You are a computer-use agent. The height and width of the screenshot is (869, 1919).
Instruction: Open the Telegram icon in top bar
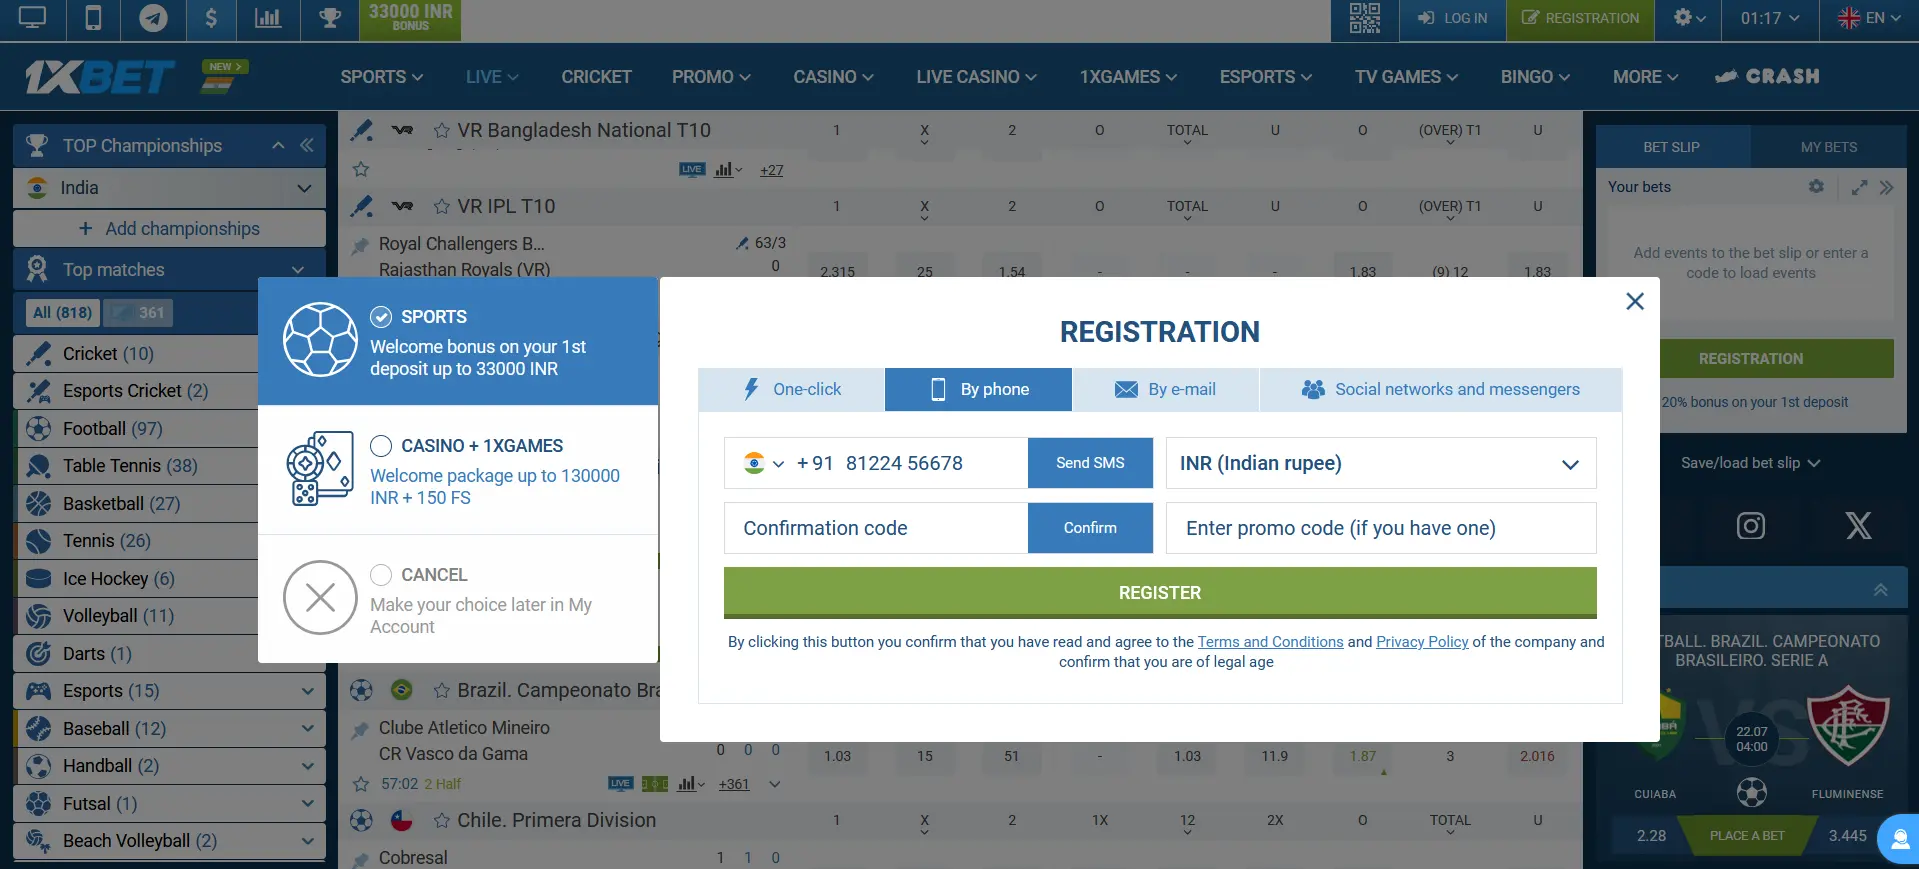click(x=153, y=18)
